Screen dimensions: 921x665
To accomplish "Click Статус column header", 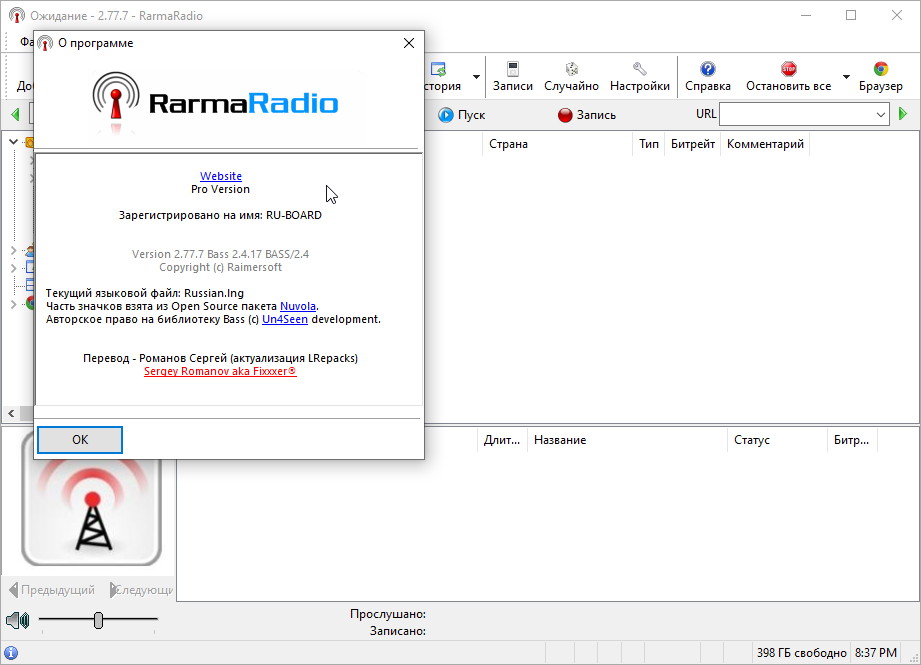I will point(777,440).
